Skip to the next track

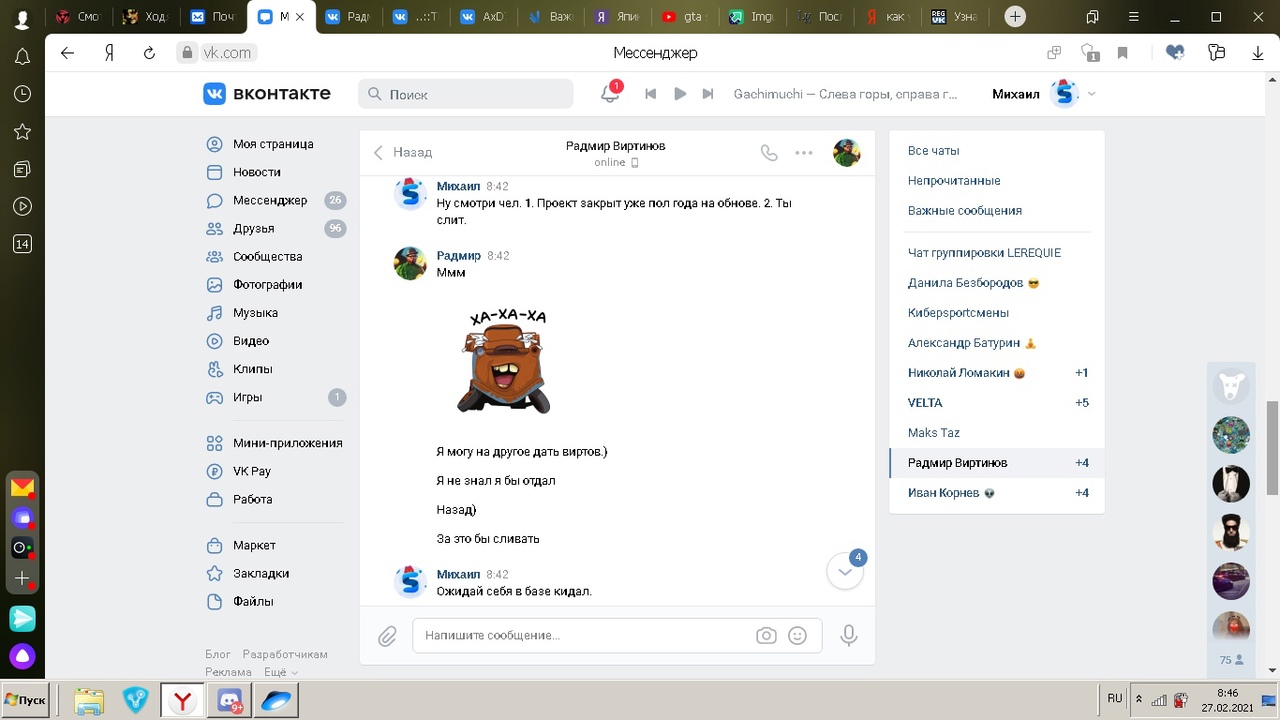pyautogui.click(x=708, y=94)
